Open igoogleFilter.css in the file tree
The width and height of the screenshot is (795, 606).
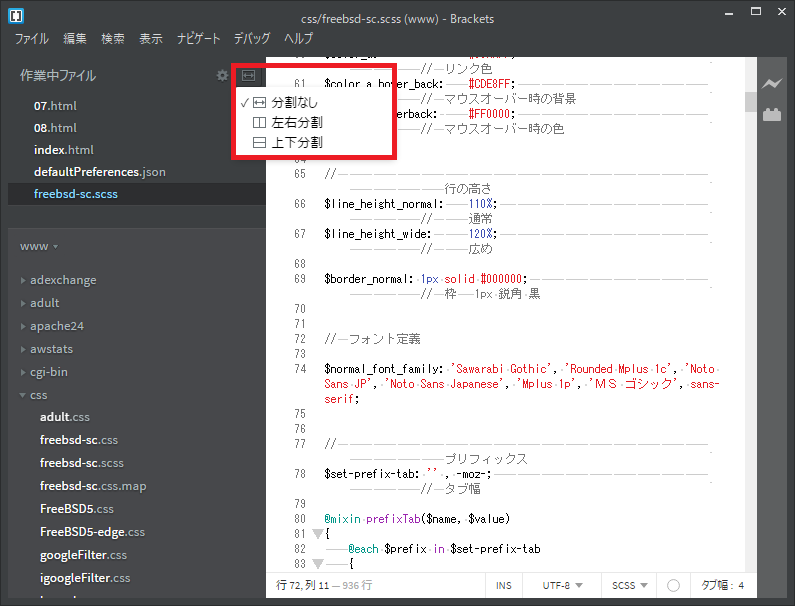pos(85,578)
